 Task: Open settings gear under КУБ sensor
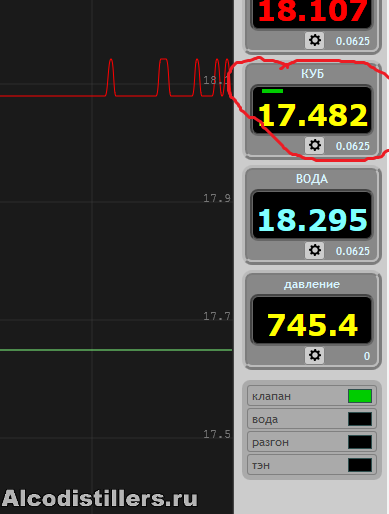click(x=314, y=145)
